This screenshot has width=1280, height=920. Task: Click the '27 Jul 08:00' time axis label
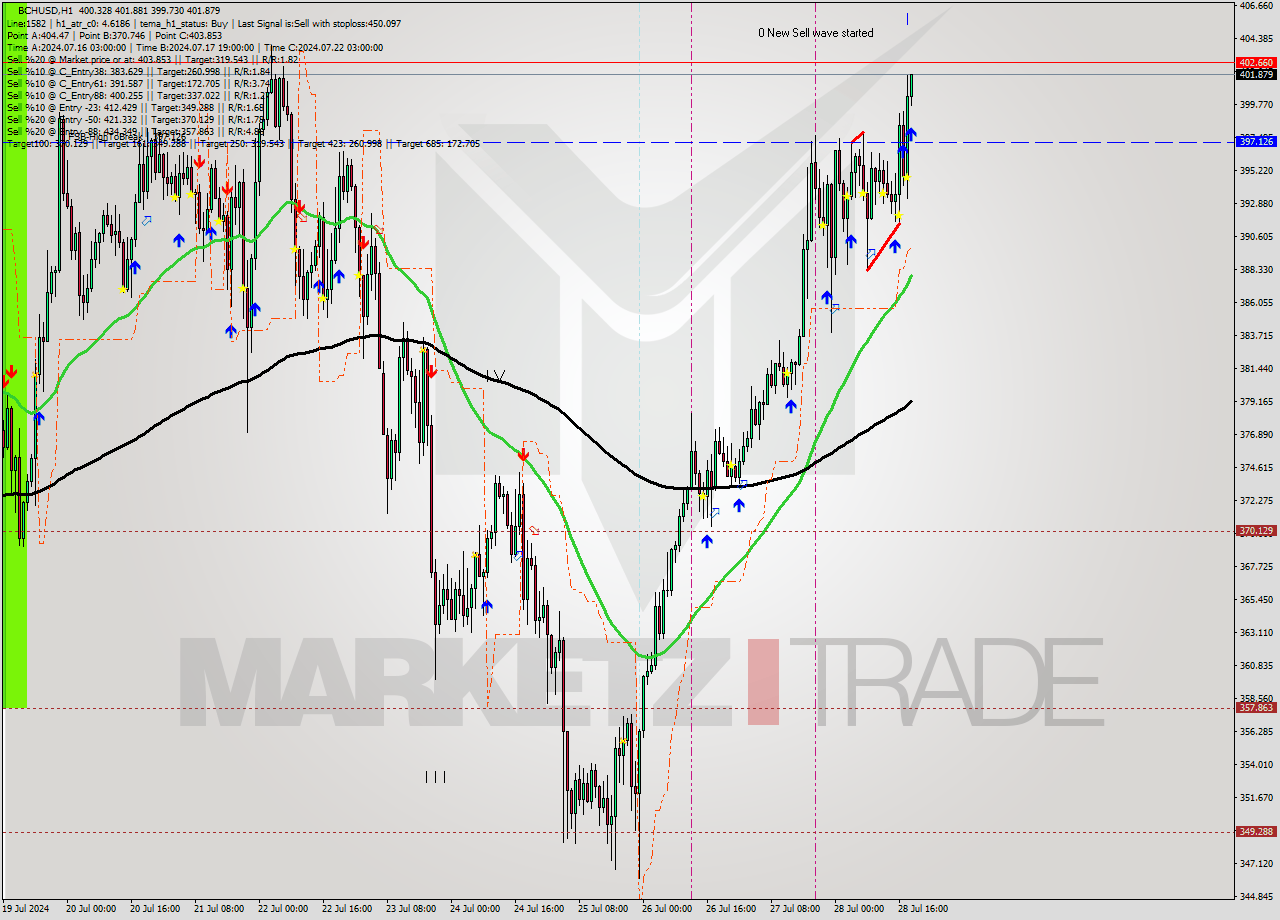click(x=795, y=909)
